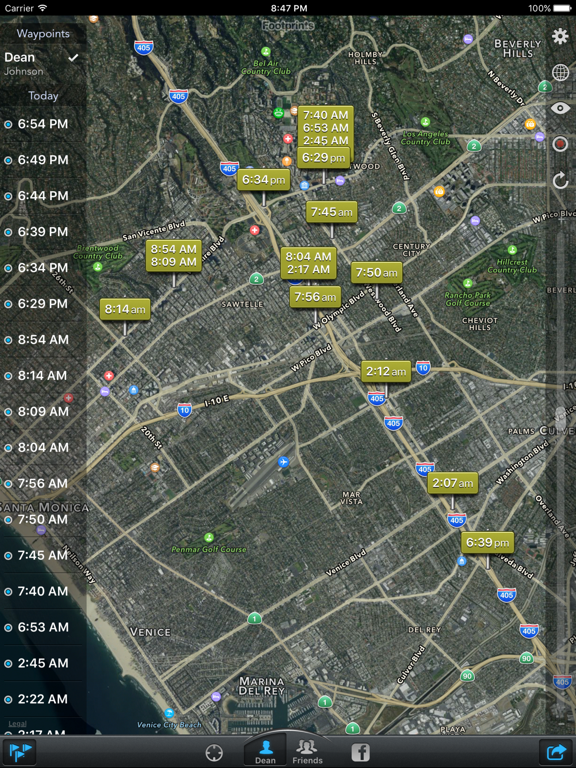Choose the 8:54 AM waypoint row
Viewport: 576px width, 768px height.
click(43, 339)
